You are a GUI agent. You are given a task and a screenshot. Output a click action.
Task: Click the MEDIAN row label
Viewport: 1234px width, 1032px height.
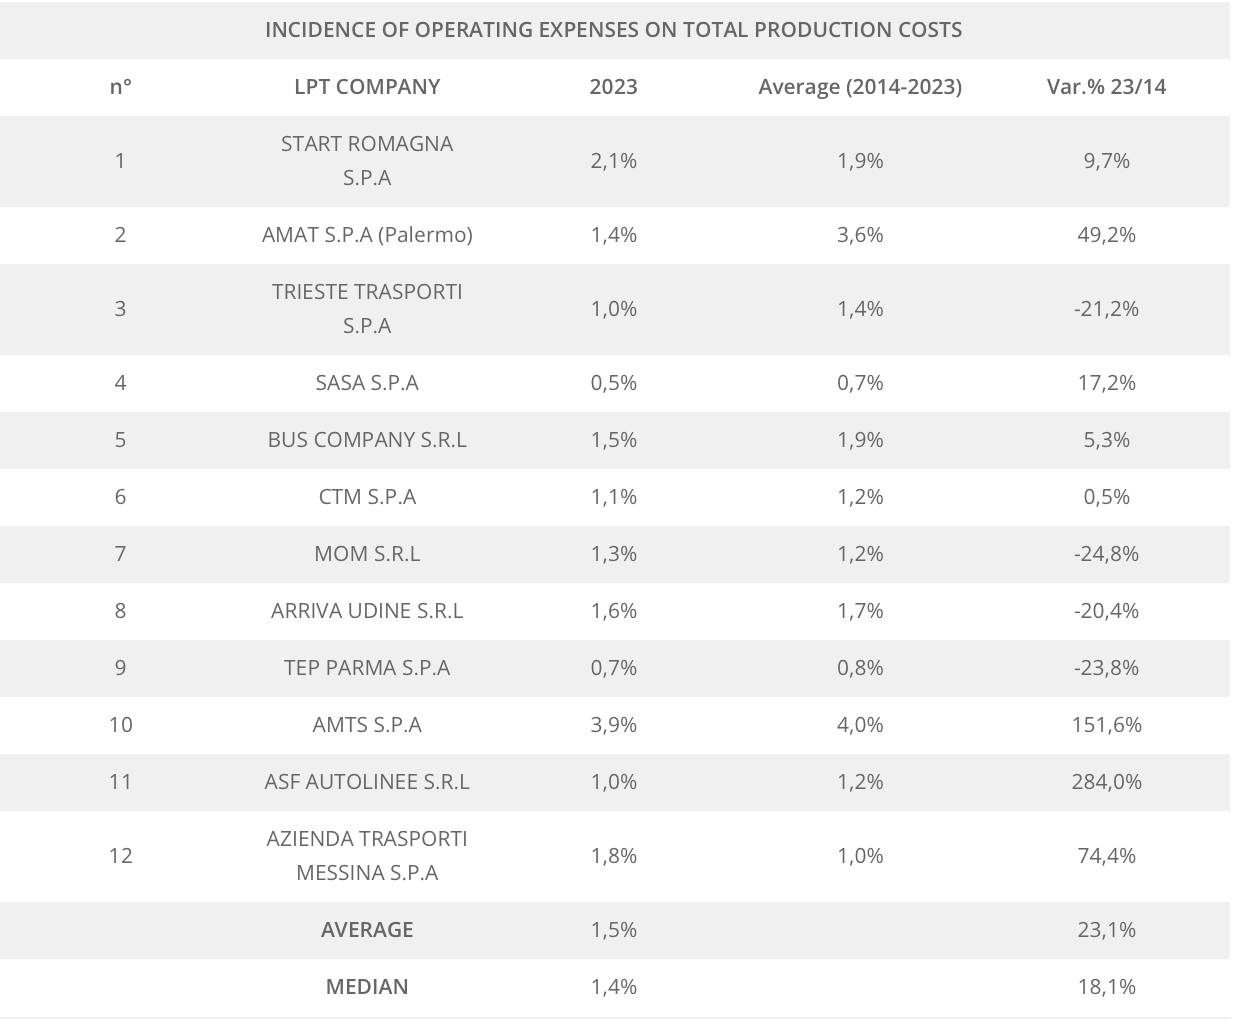(367, 987)
